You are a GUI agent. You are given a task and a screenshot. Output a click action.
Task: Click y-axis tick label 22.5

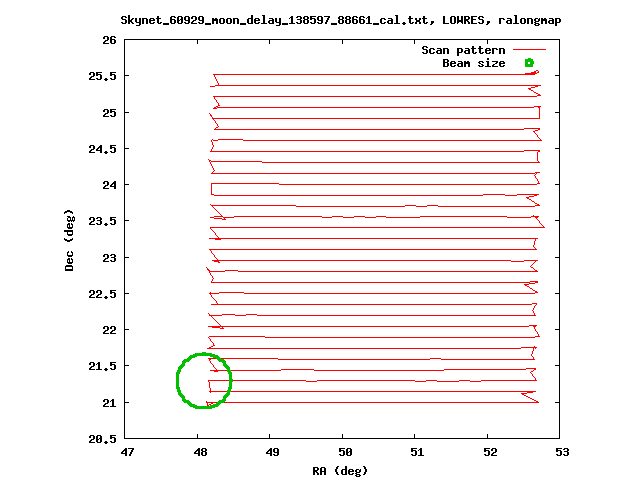pyautogui.click(x=102, y=294)
